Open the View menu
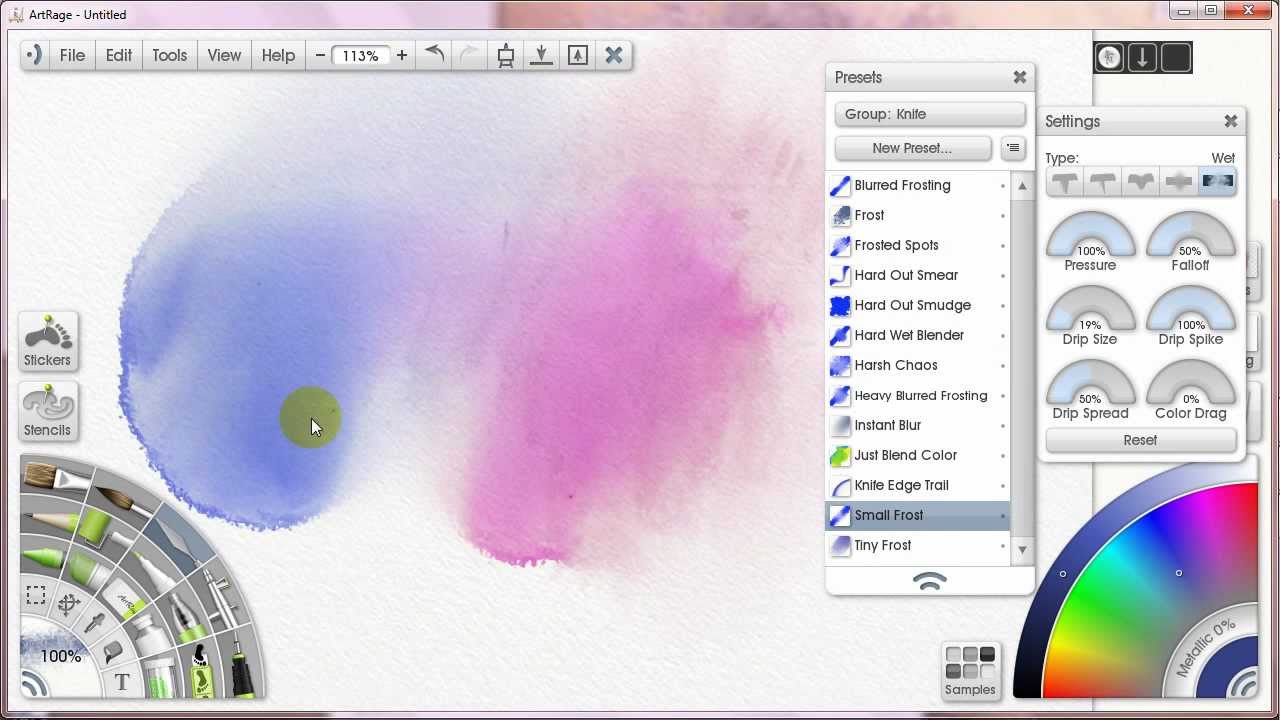Viewport: 1280px width, 720px height. pos(224,55)
